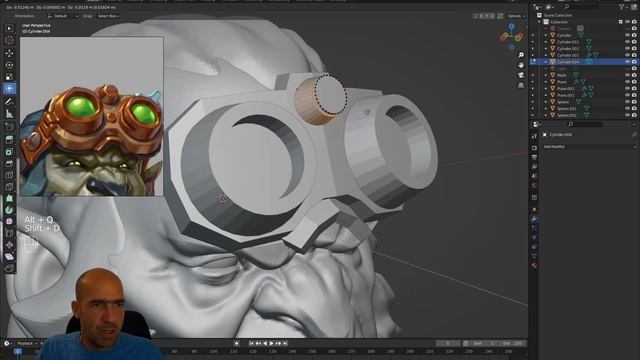Screen dimensions: 640x360
Task: Select the Annotate tool
Action: tap(9, 101)
